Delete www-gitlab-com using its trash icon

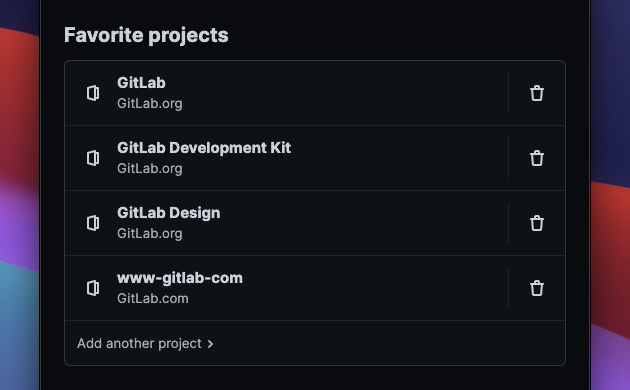tap(537, 288)
